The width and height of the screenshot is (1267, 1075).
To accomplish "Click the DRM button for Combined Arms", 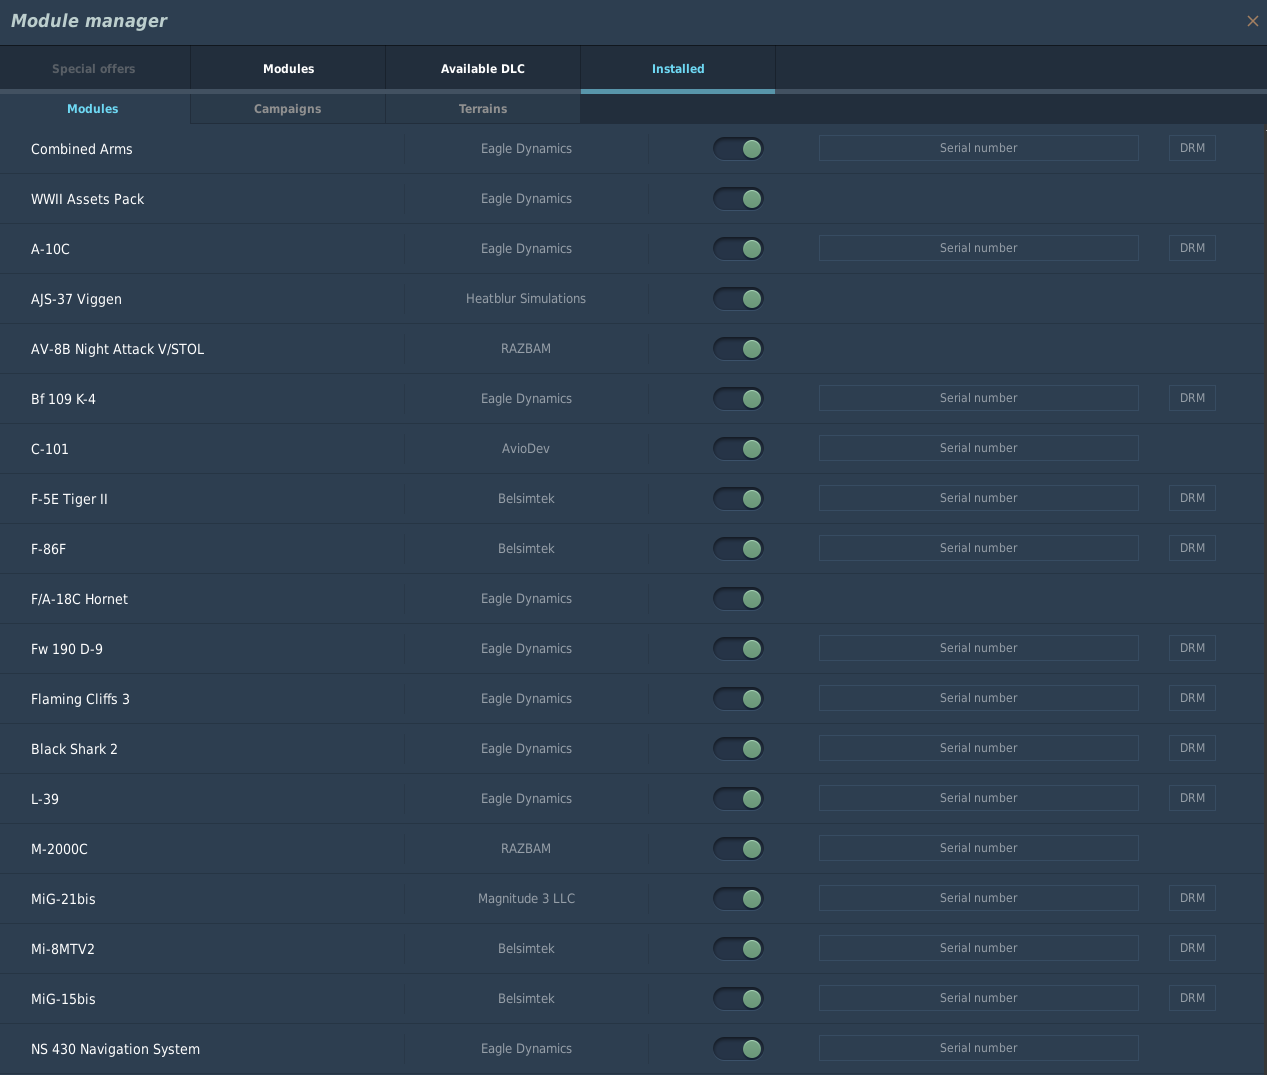I will point(1192,148).
